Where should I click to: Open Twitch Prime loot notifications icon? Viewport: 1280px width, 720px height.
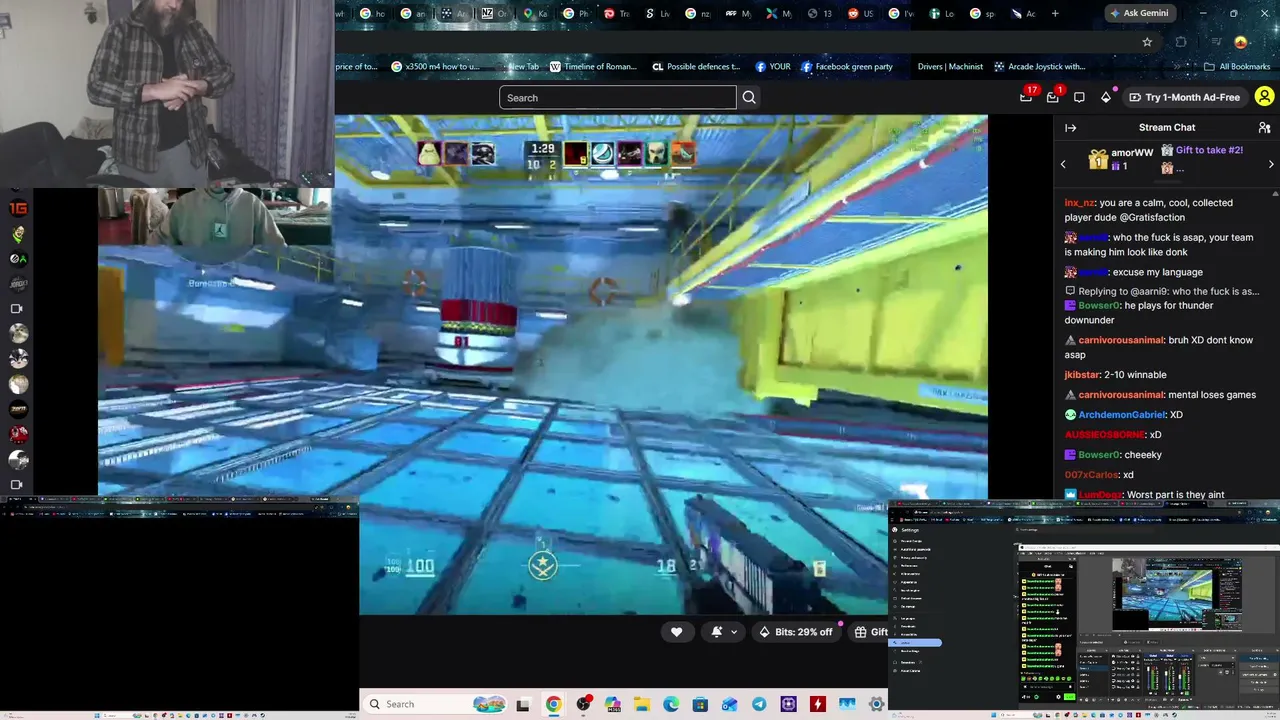coord(1026,97)
